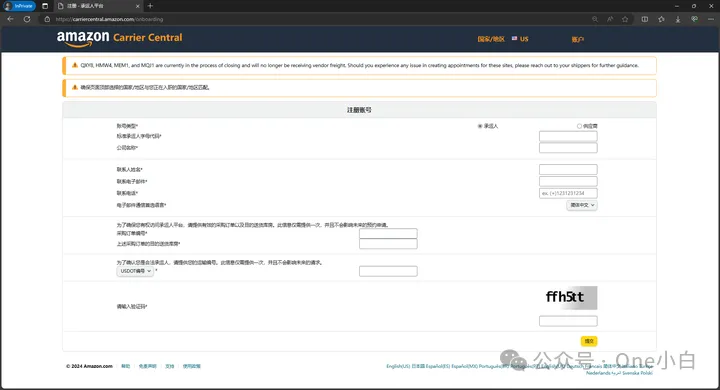The width and height of the screenshot is (720, 390).
Task: Open the fourth footer link, terms of use
Action: click(x=191, y=366)
